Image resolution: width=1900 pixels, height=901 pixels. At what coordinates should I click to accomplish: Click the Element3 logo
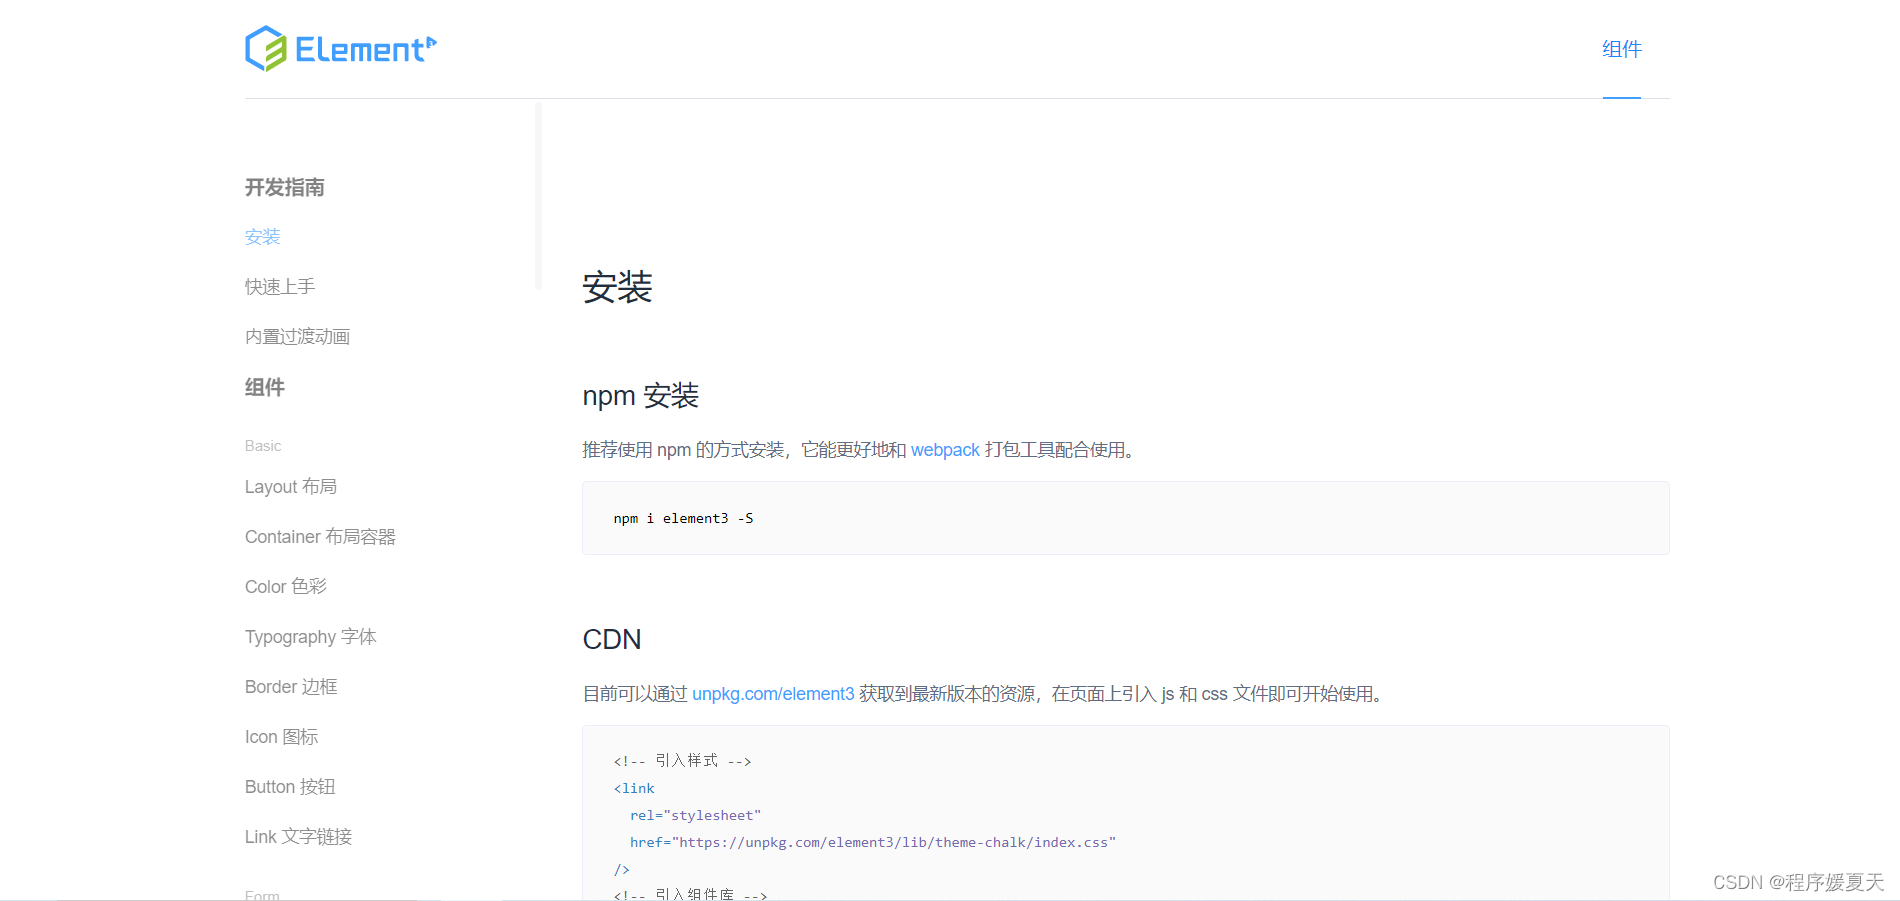tap(341, 48)
